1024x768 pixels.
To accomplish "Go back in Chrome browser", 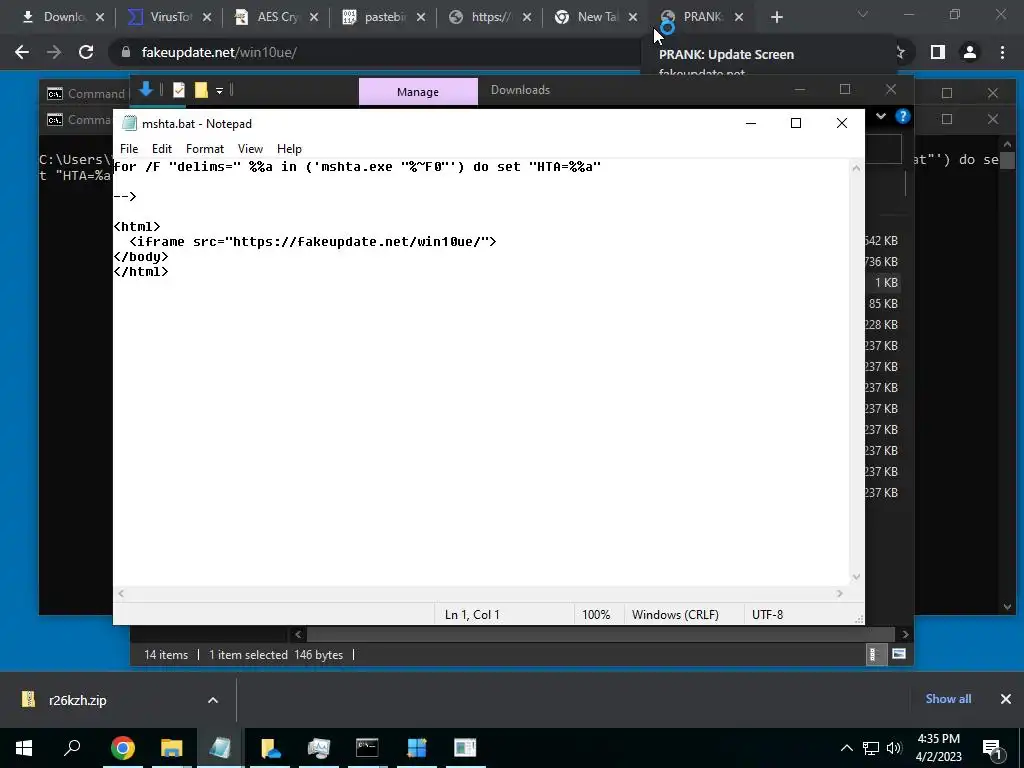I will point(22,52).
